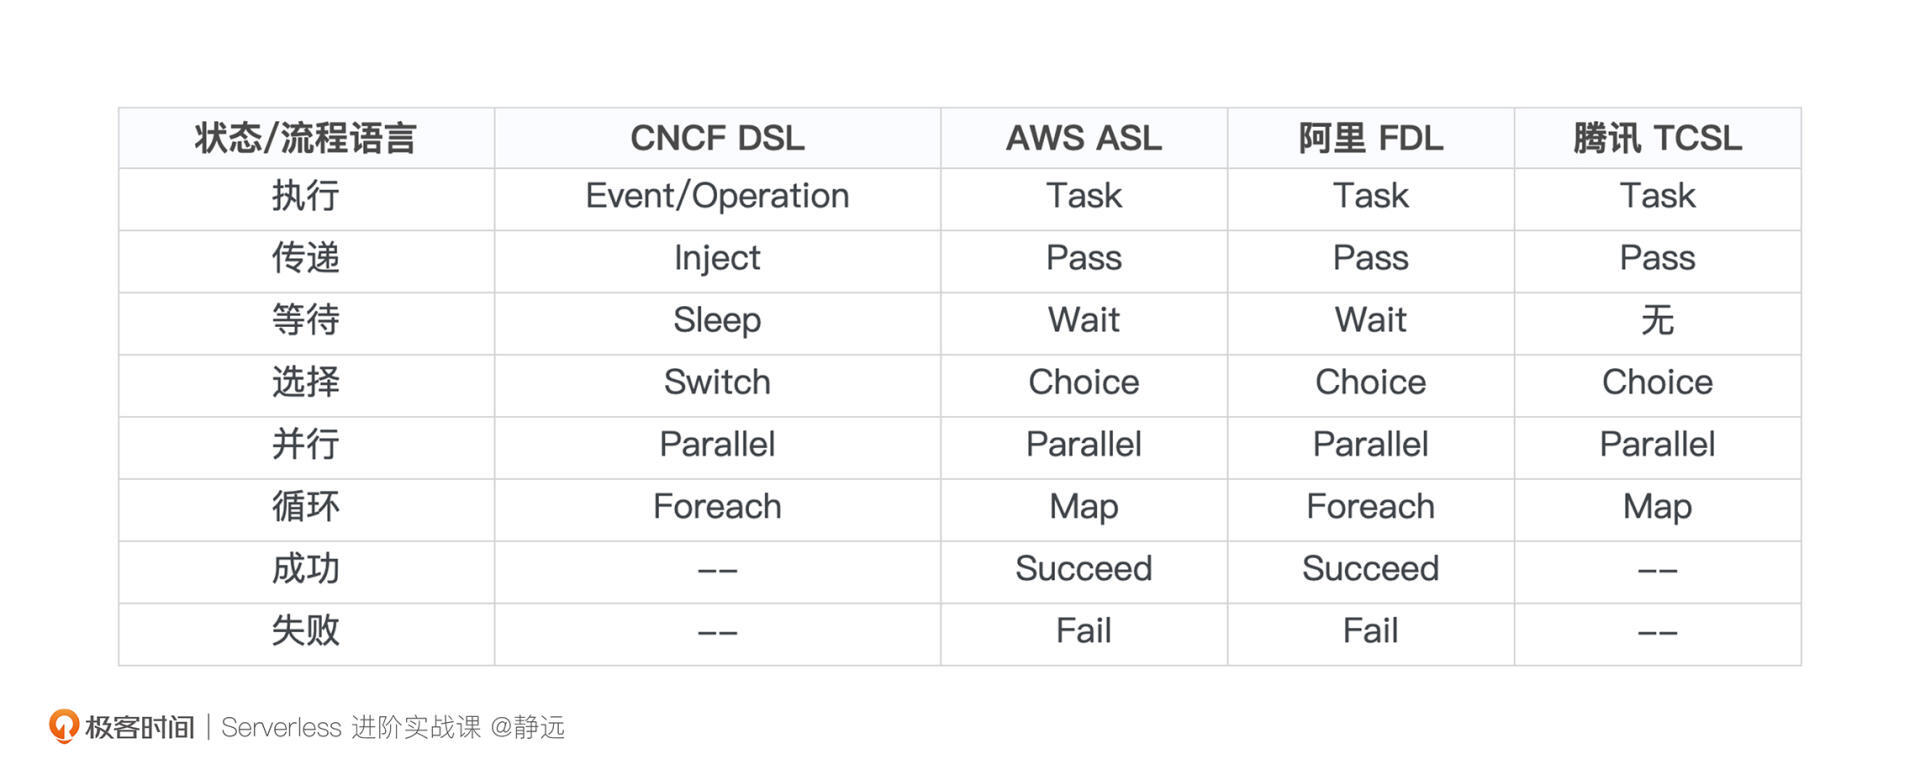The image size is (1920, 775).
Task: Click the 执行 row label
Action: point(306,196)
